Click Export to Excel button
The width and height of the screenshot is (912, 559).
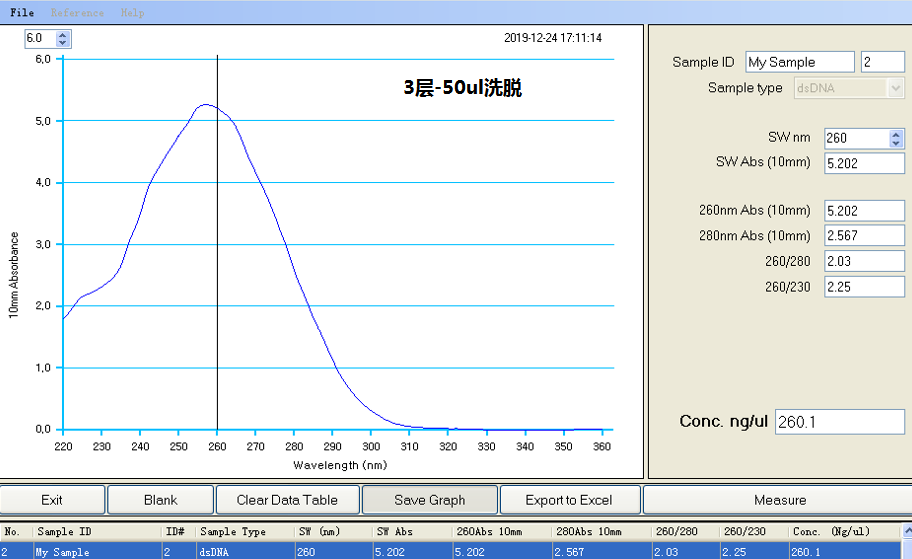pos(569,500)
